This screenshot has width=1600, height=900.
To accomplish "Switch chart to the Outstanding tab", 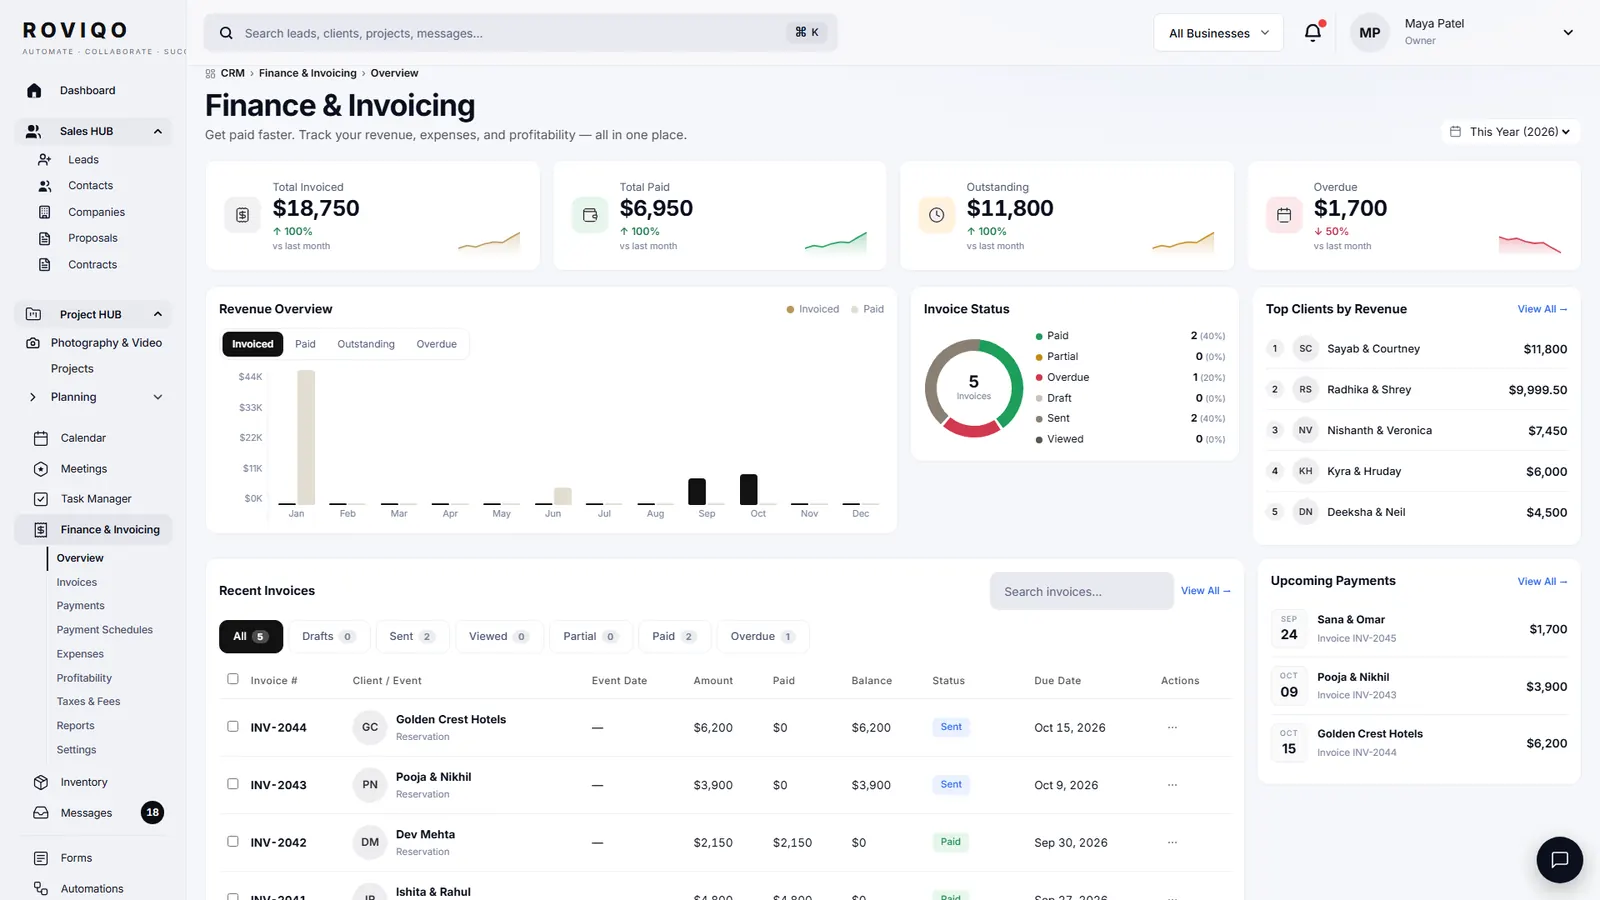I will pos(366,344).
